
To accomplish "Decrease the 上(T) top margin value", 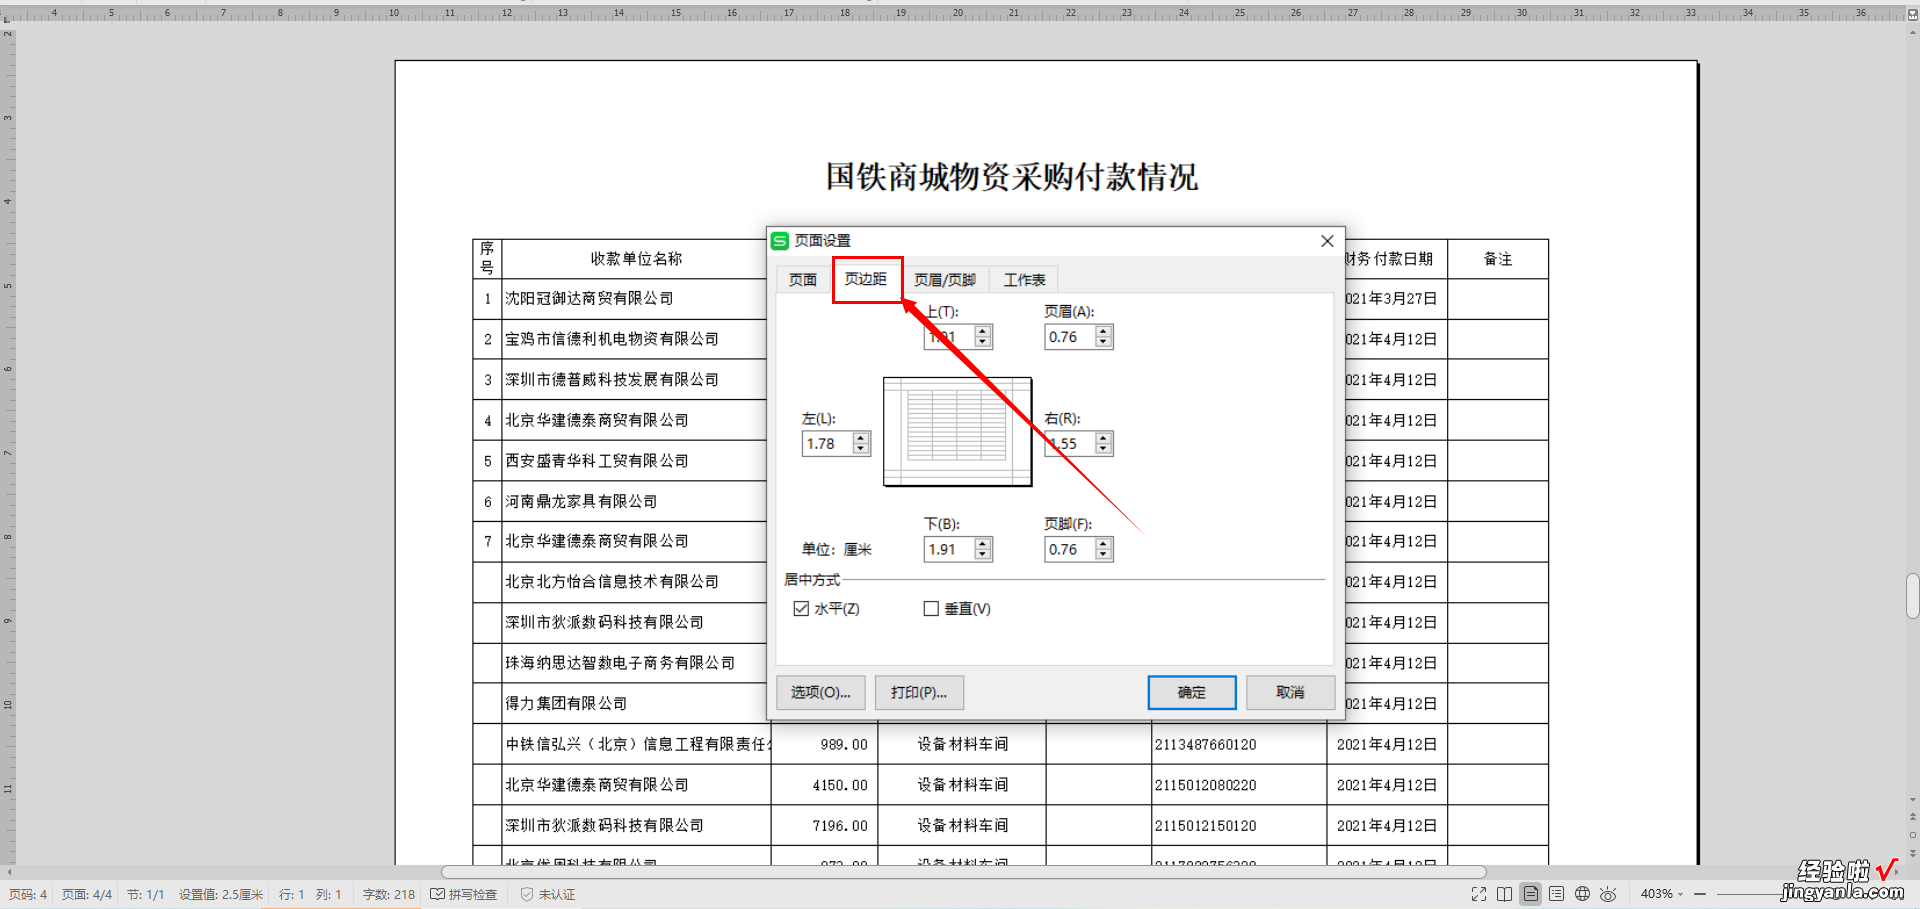I will 983,343.
